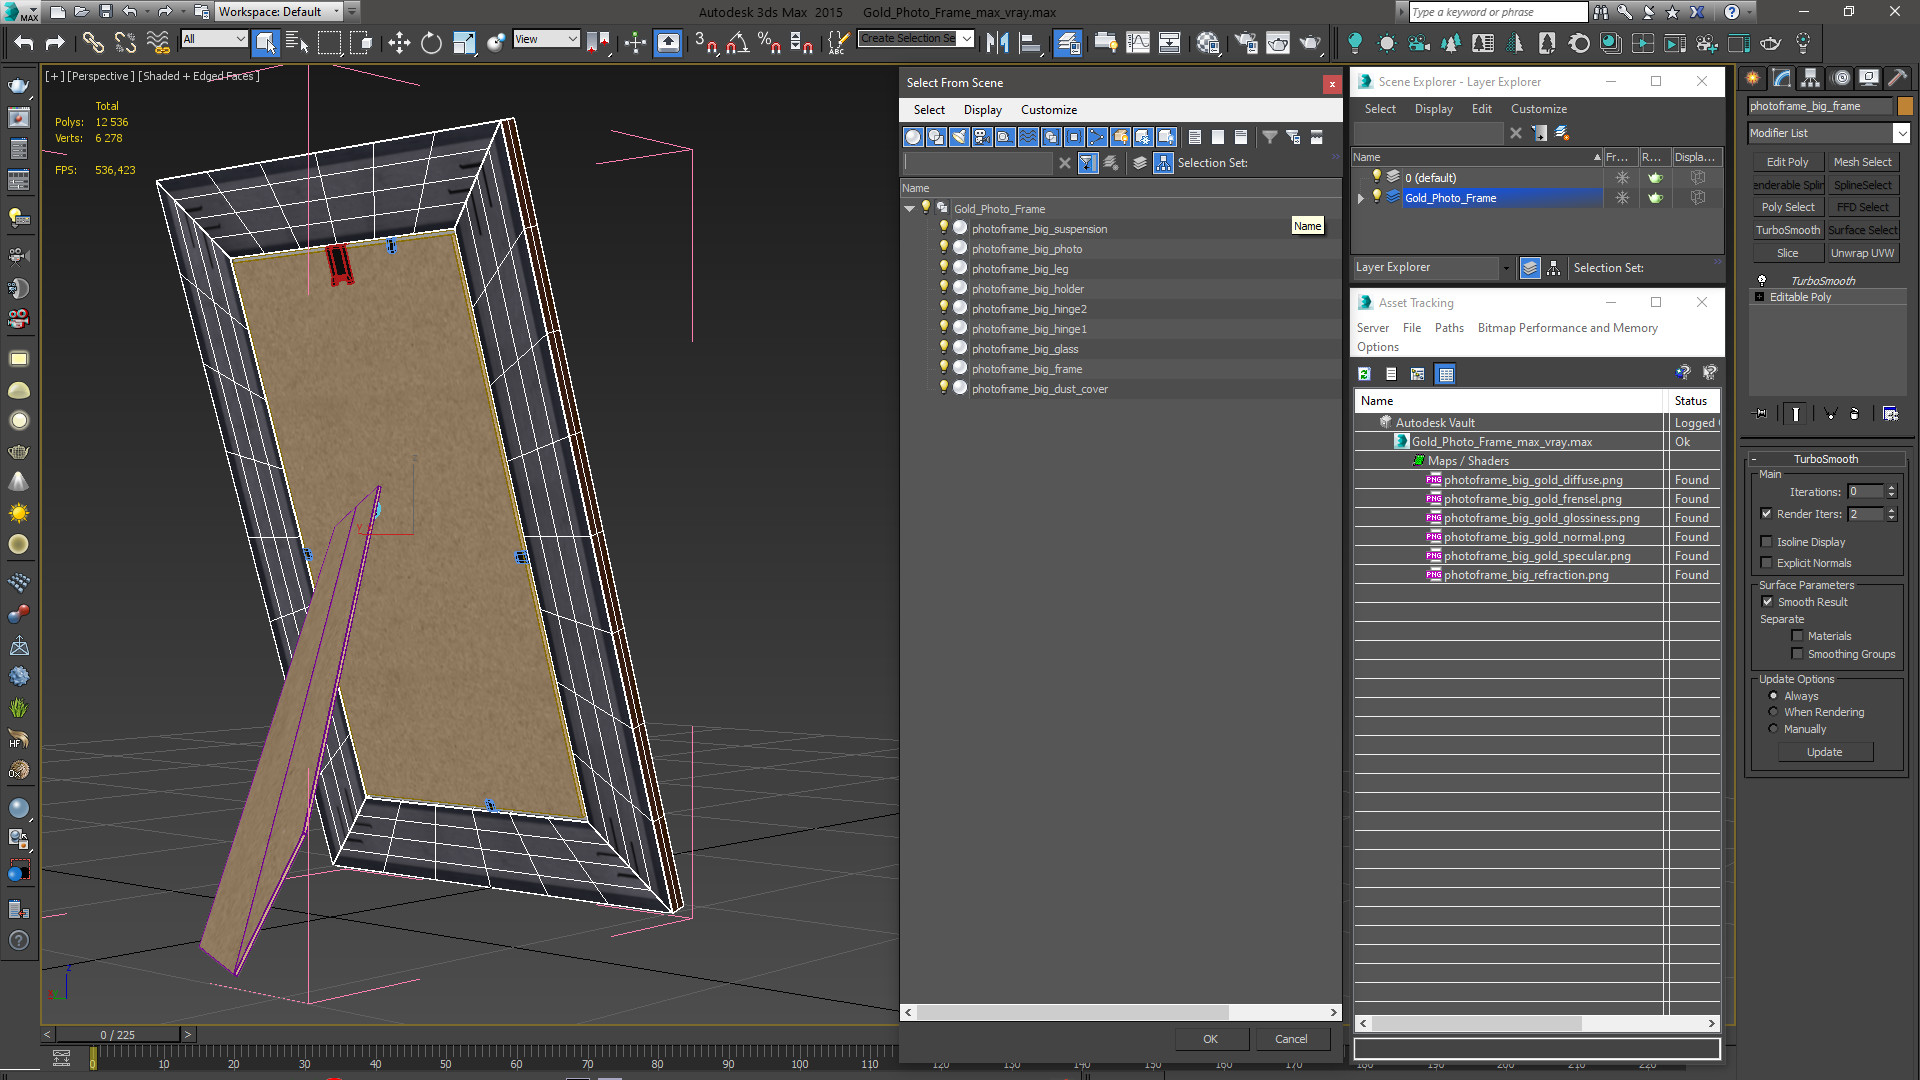Click the Unlink Selection tool
Image resolution: width=1920 pixels, height=1080 pixels.
(125, 42)
